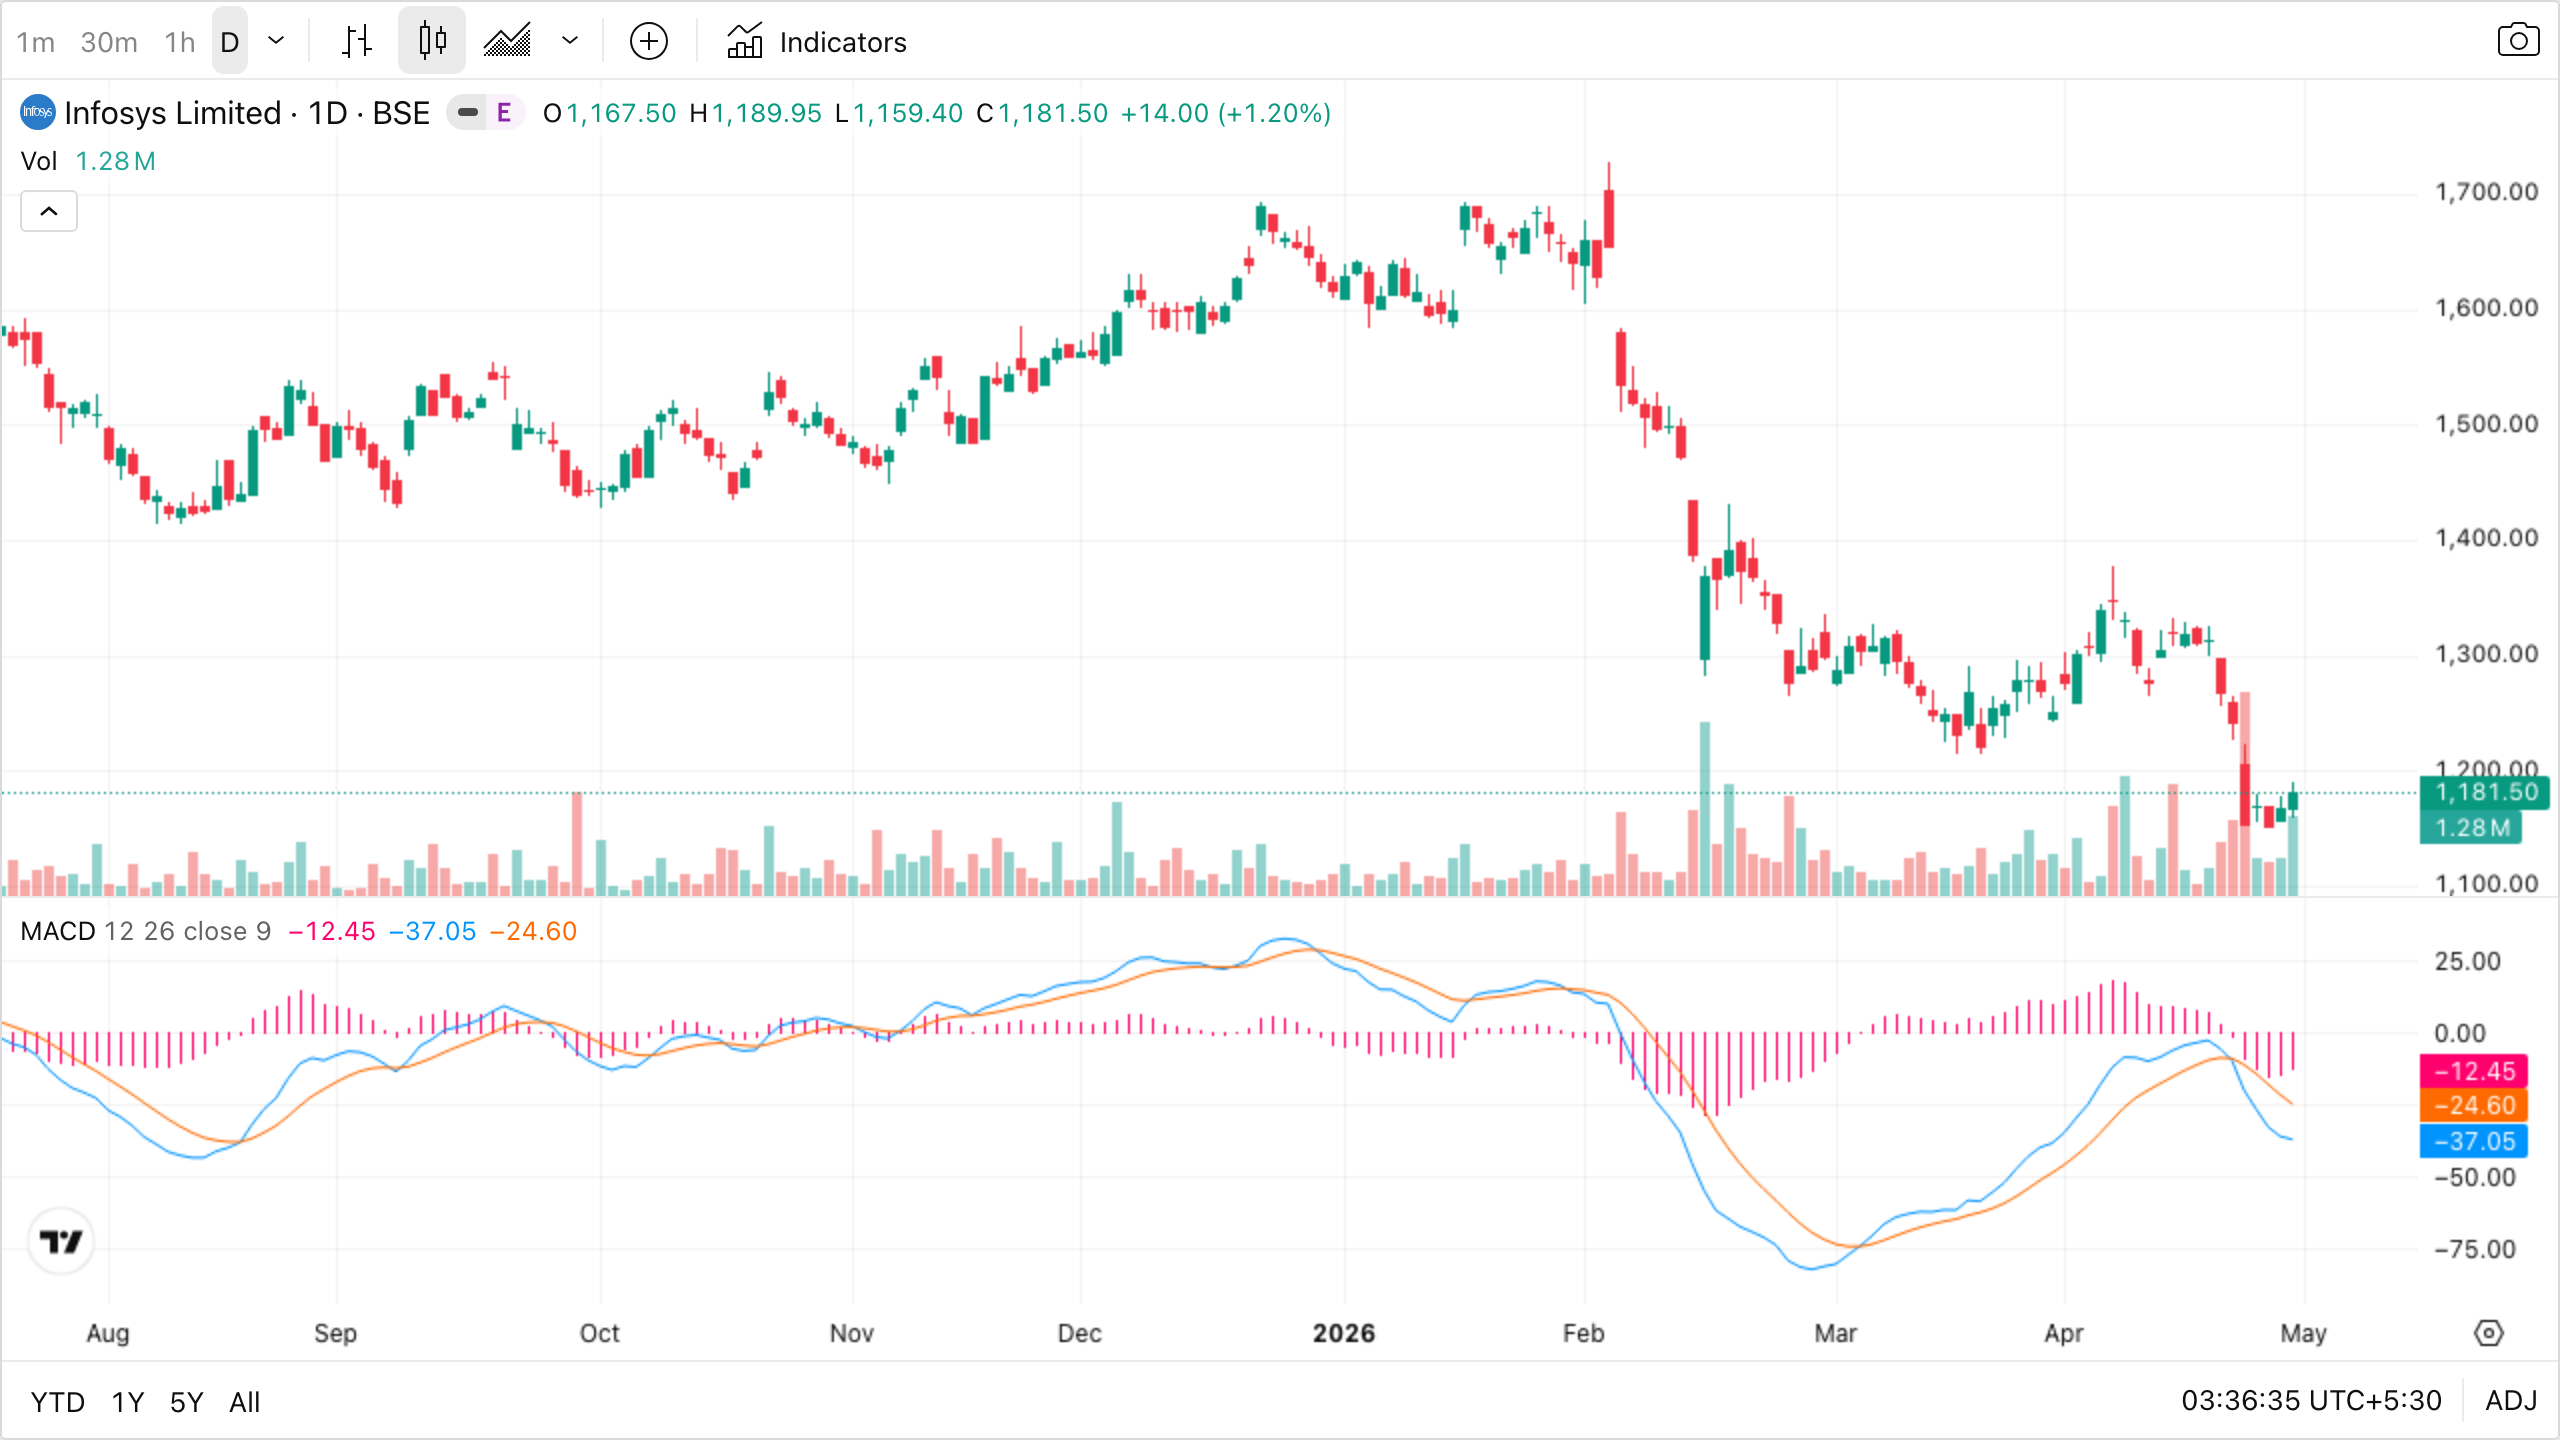Image resolution: width=2560 pixels, height=1440 pixels.
Task: Click the Aug label on time axis
Action: point(108,1333)
